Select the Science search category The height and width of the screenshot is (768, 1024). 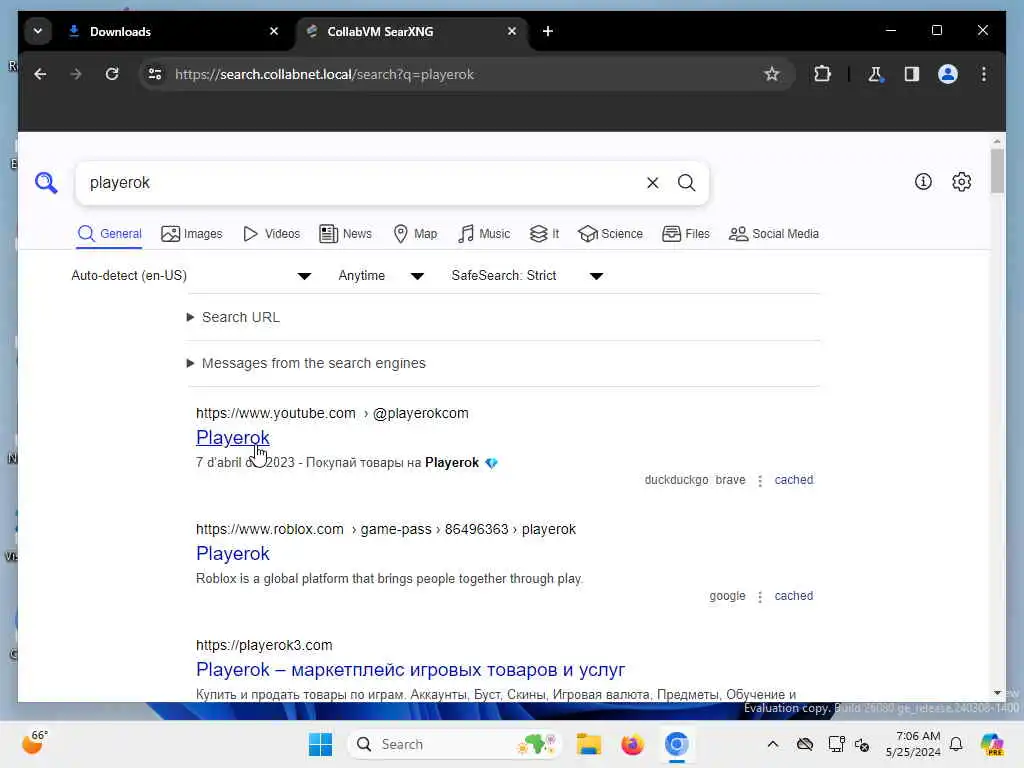coord(610,234)
